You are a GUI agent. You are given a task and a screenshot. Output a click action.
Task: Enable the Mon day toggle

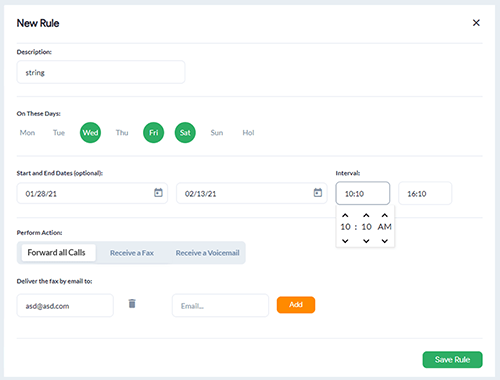(x=27, y=133)
